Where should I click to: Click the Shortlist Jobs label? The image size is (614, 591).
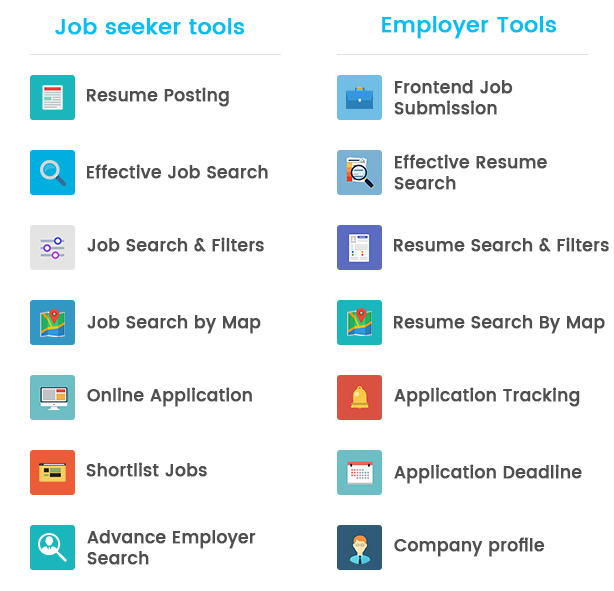tap(146, 470)
